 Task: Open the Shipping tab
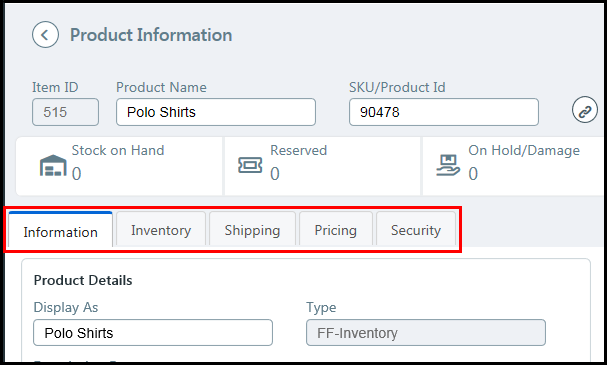[x=252, y=229]
